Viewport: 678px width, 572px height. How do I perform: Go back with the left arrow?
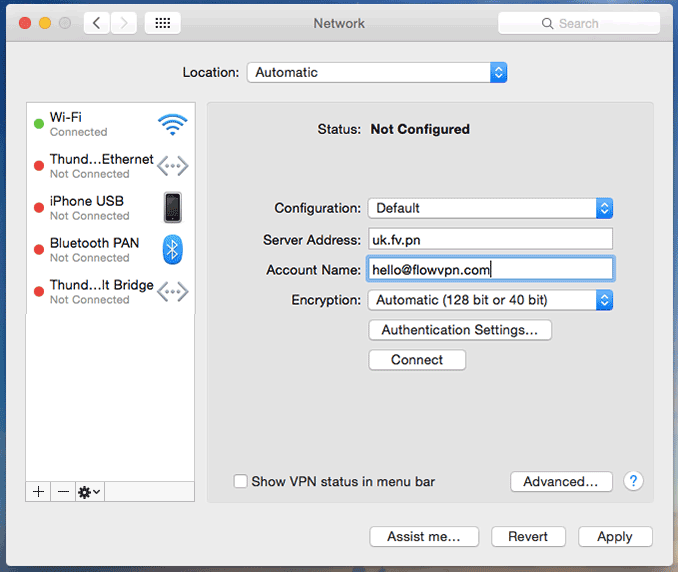96,23
